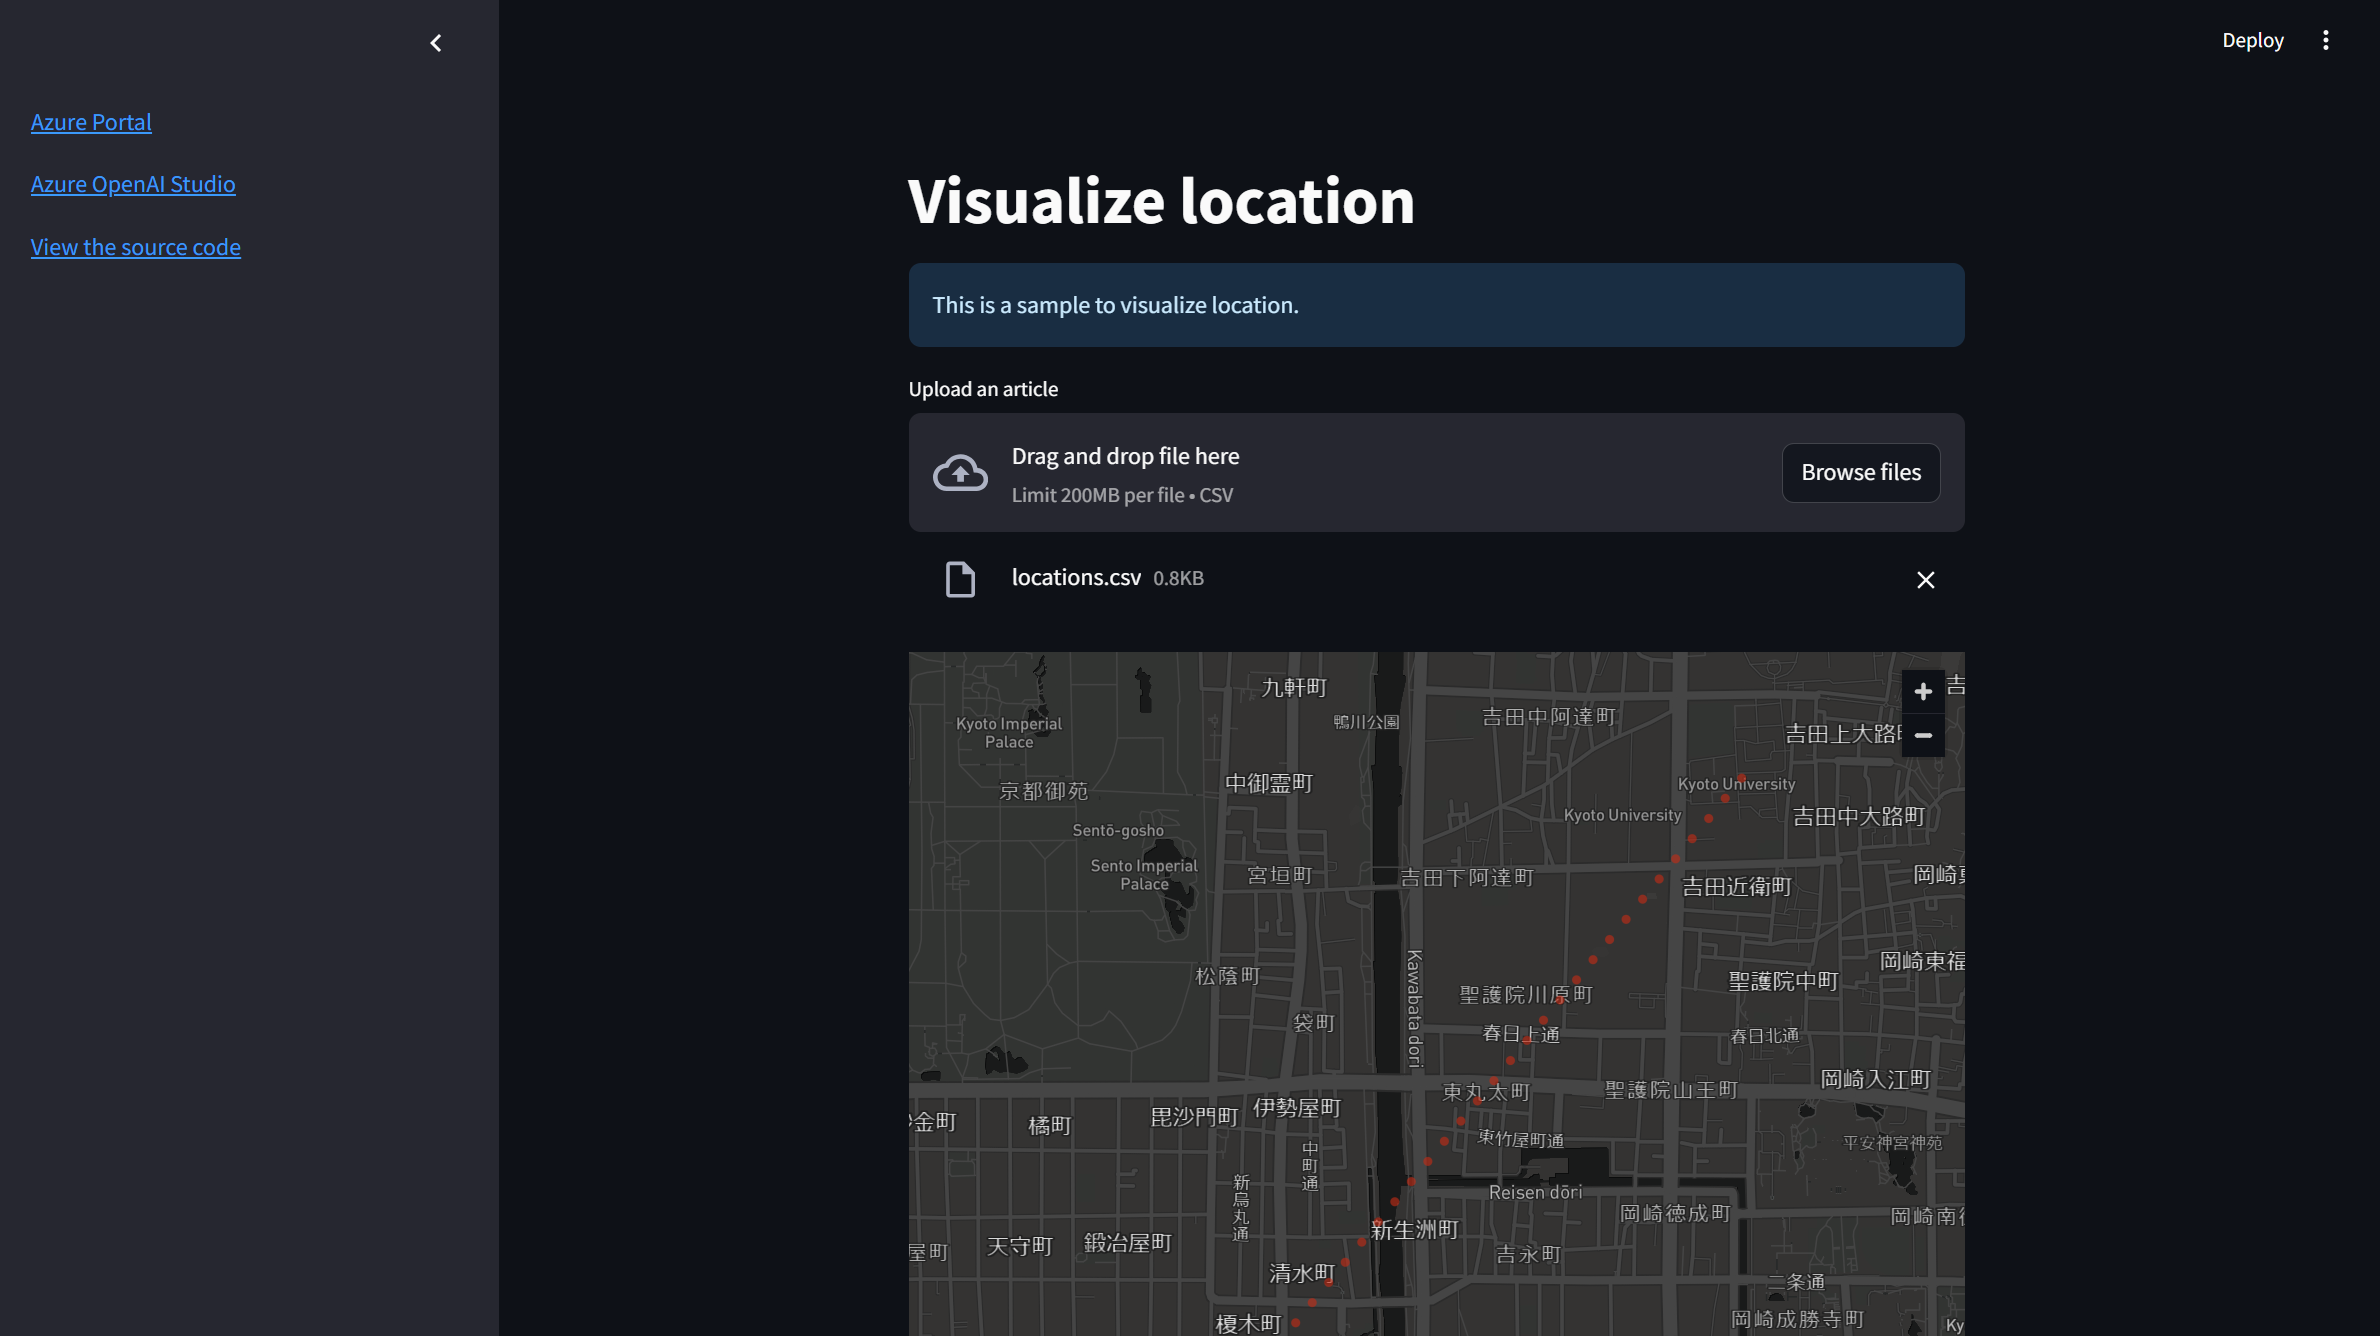Screen dimensions: 2380x1336
Task: Click the 岡崎徳成町 map label
Action: click(1675, 1213)
